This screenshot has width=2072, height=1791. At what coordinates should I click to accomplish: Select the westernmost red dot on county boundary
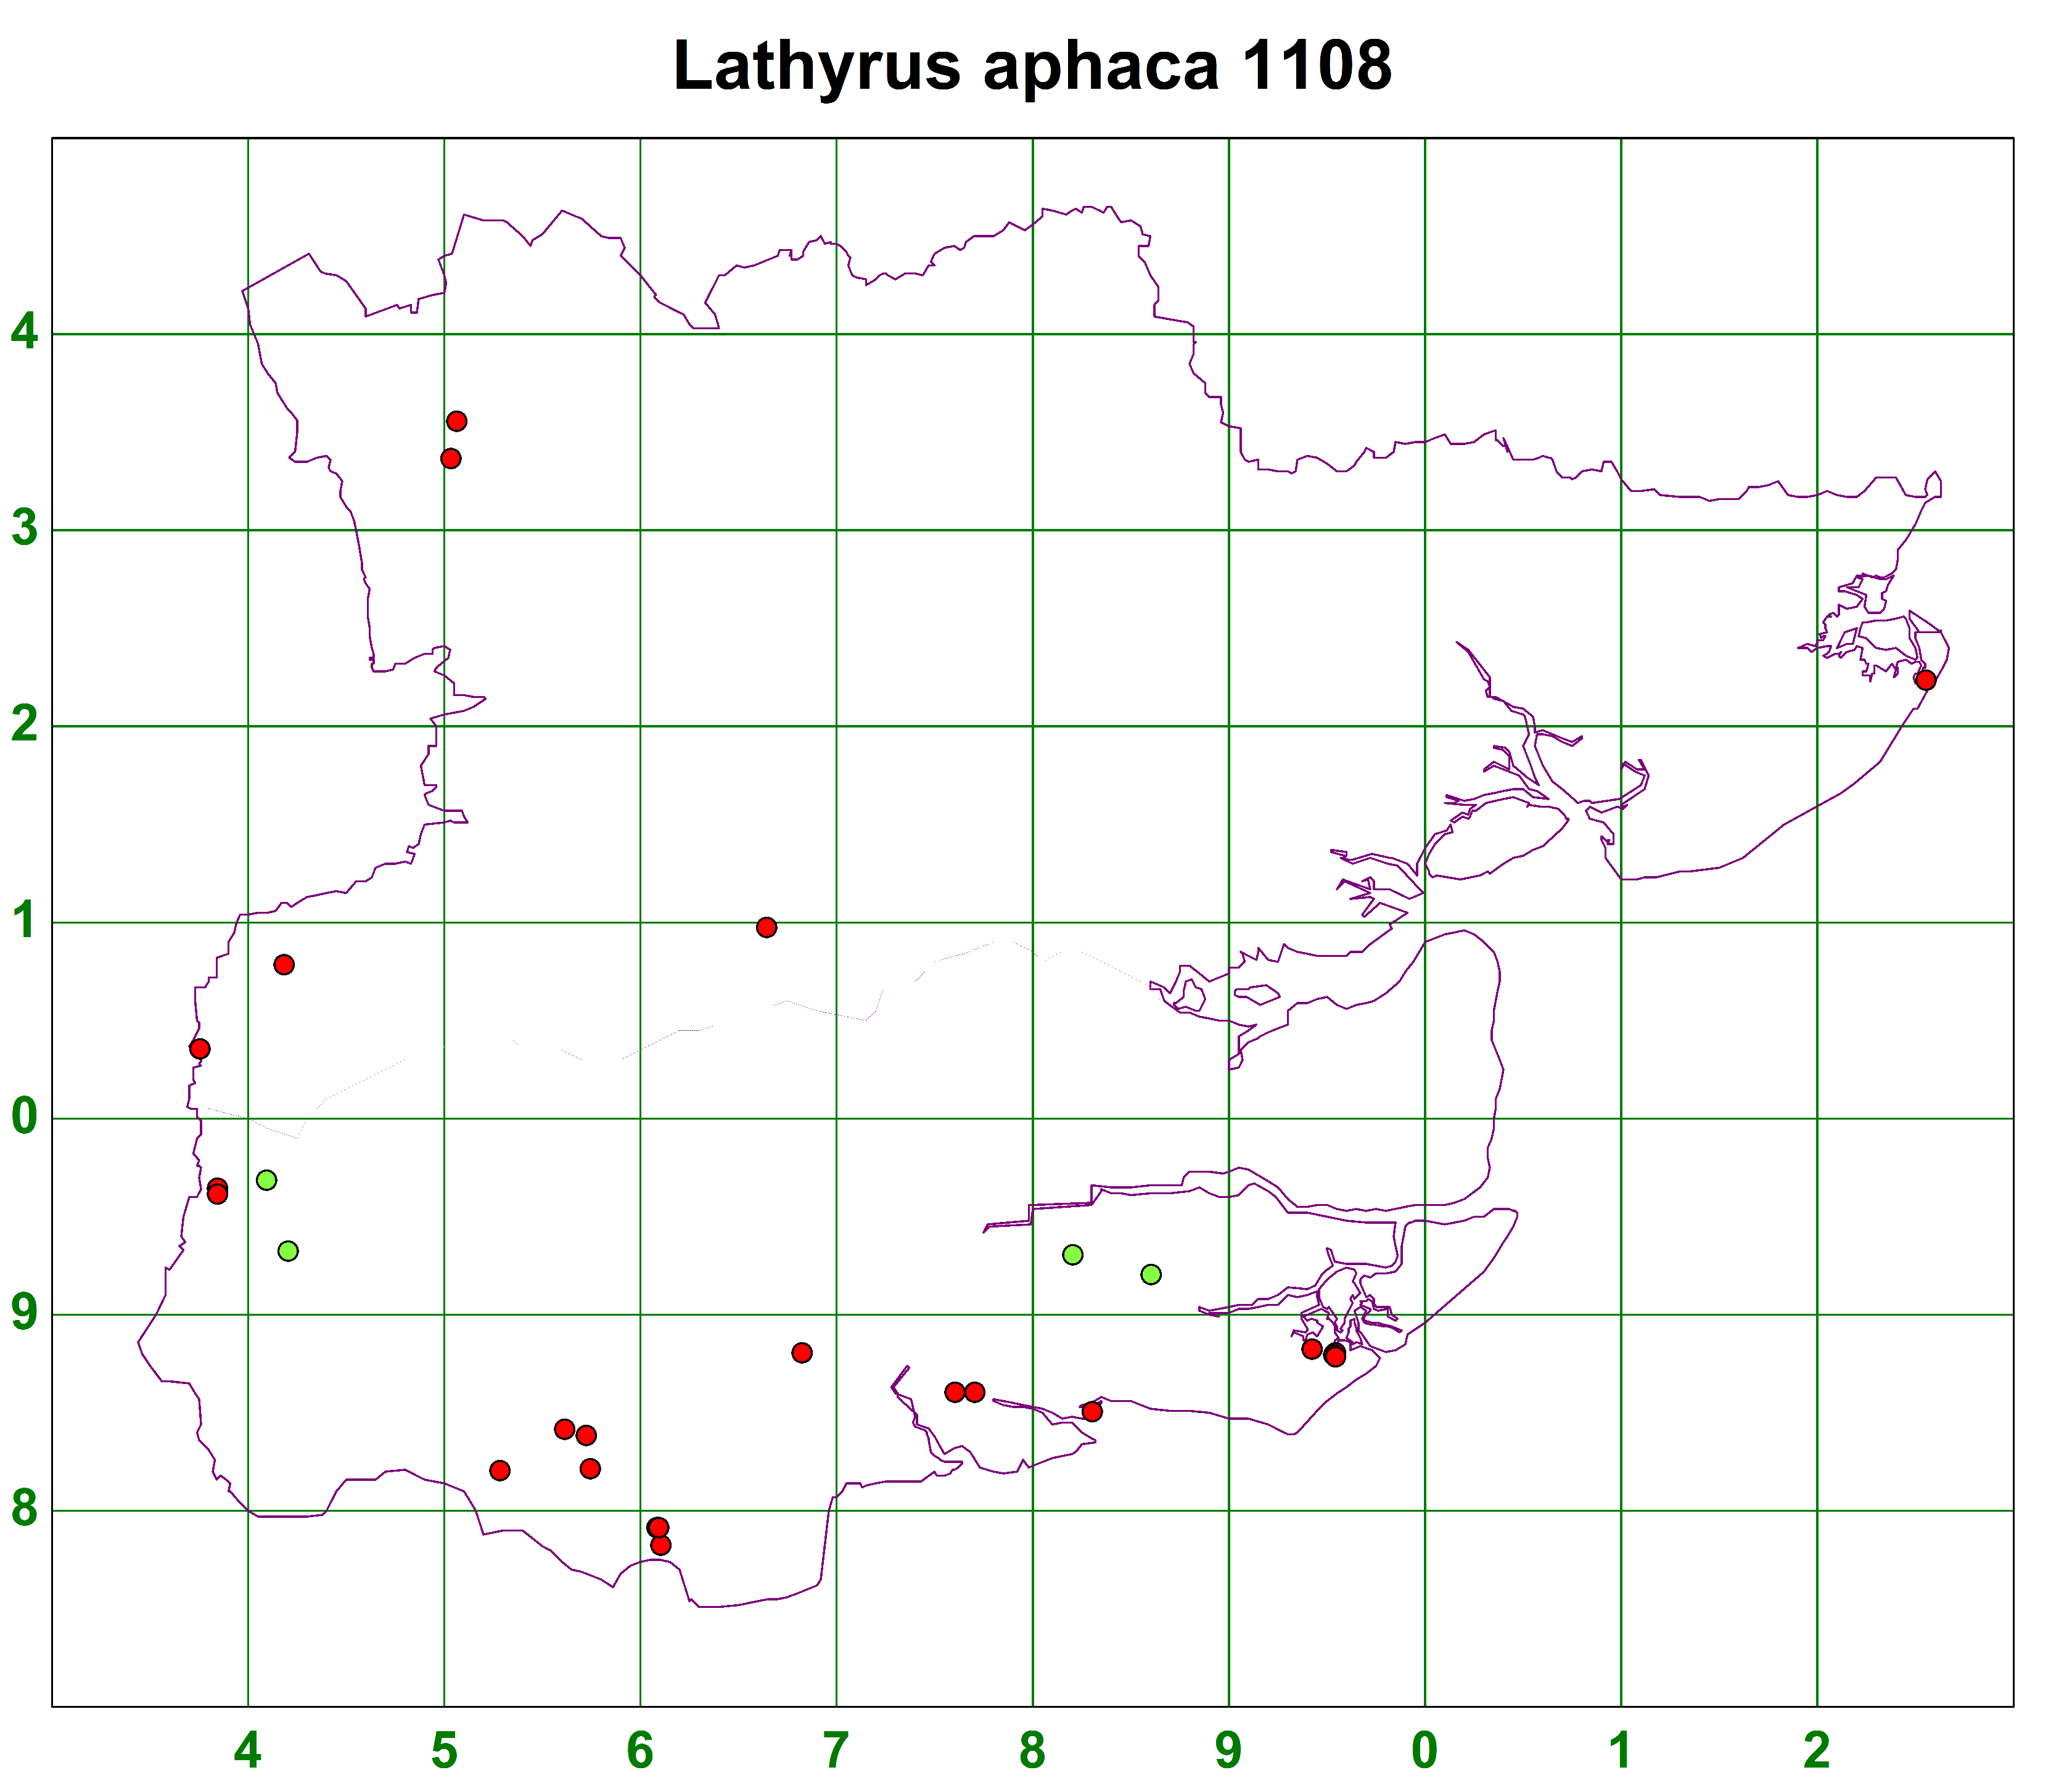200,1049
